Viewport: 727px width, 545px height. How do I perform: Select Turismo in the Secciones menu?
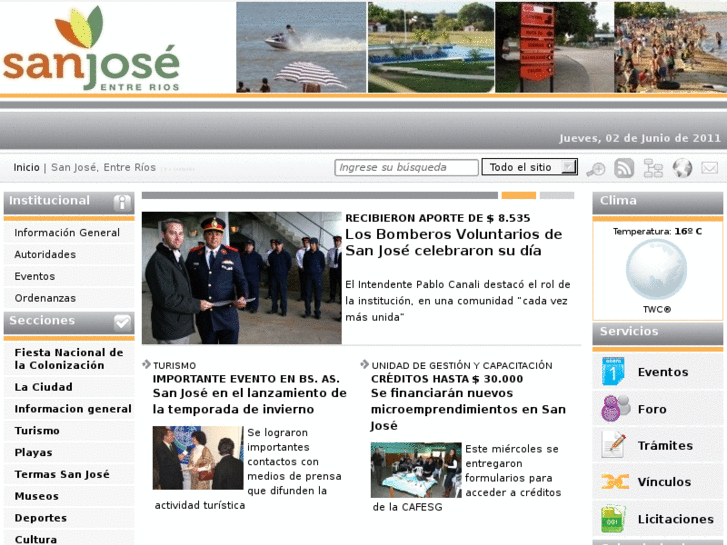click(37, 431)
